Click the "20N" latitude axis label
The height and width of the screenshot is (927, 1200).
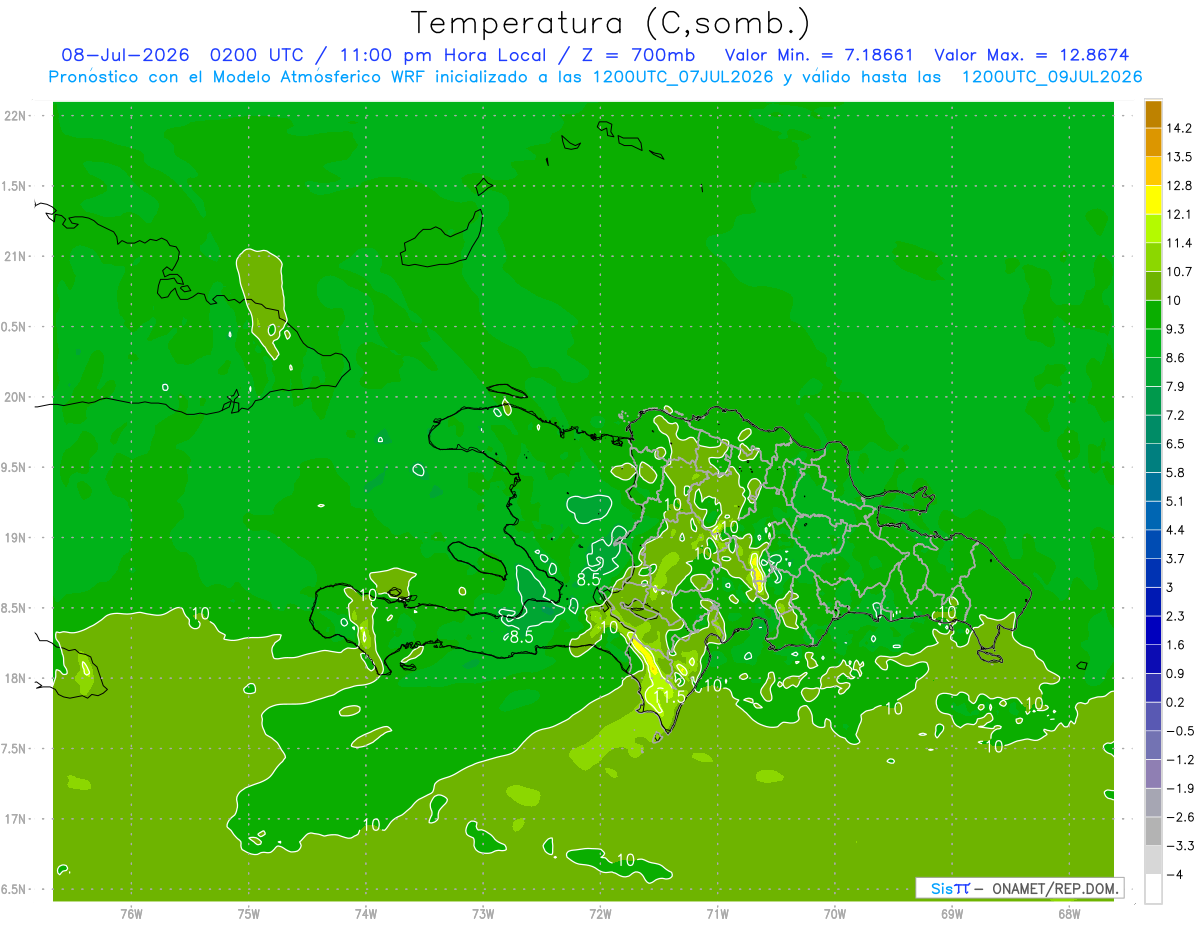point(15,397)
